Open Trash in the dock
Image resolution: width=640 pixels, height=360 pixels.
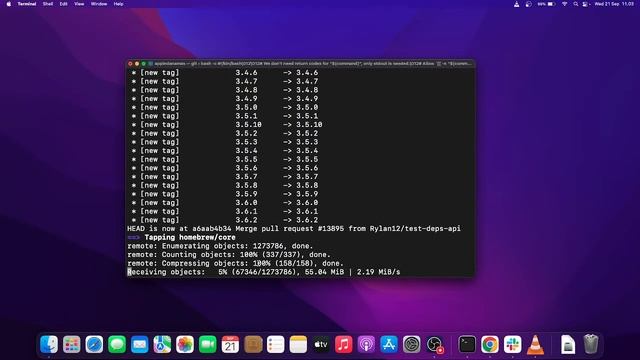click(591, 344)
